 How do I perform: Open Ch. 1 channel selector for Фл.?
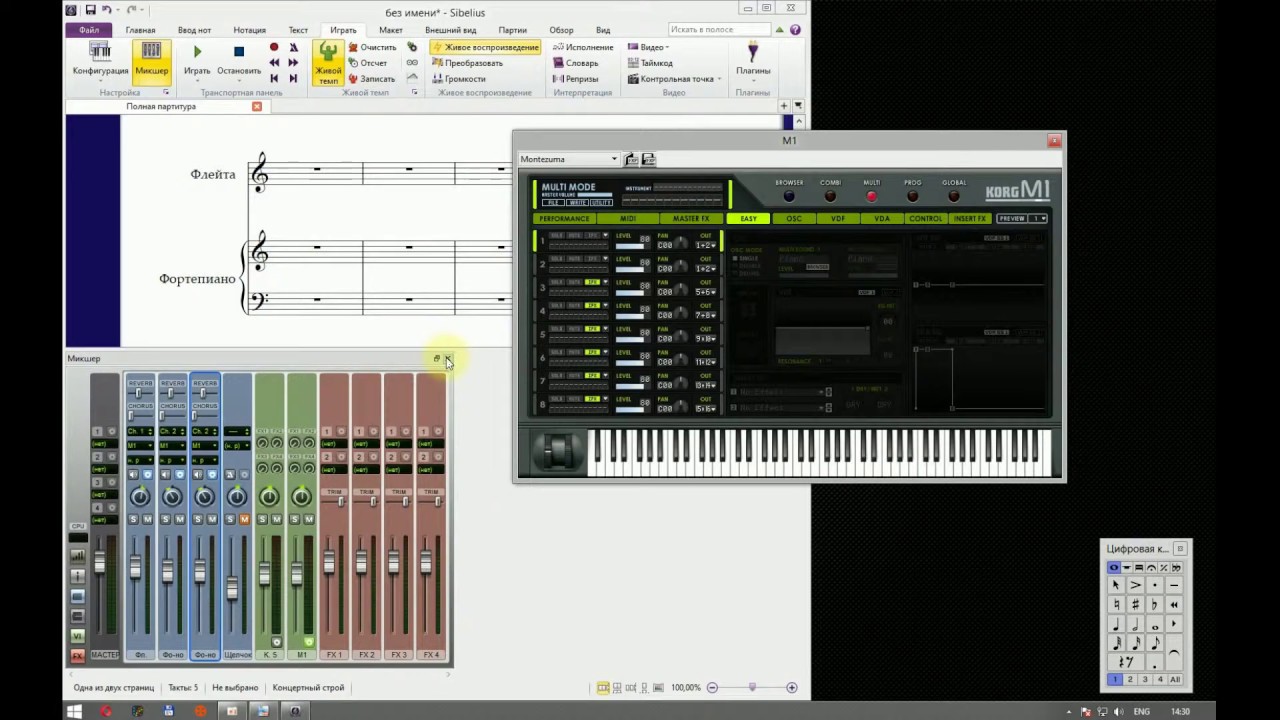tap(140, 431)
